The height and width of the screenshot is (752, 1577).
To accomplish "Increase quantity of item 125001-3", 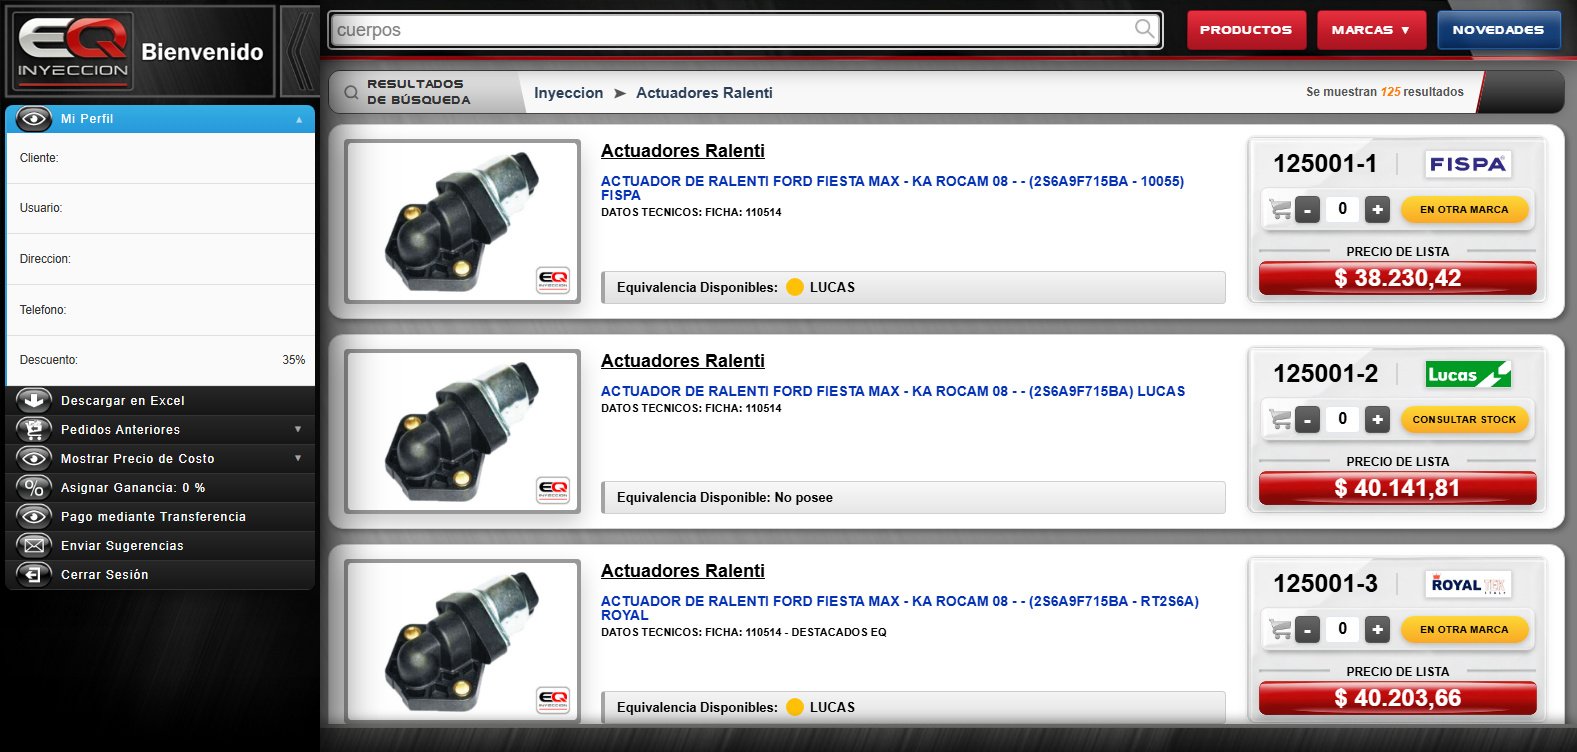I will pos(1377,629).
